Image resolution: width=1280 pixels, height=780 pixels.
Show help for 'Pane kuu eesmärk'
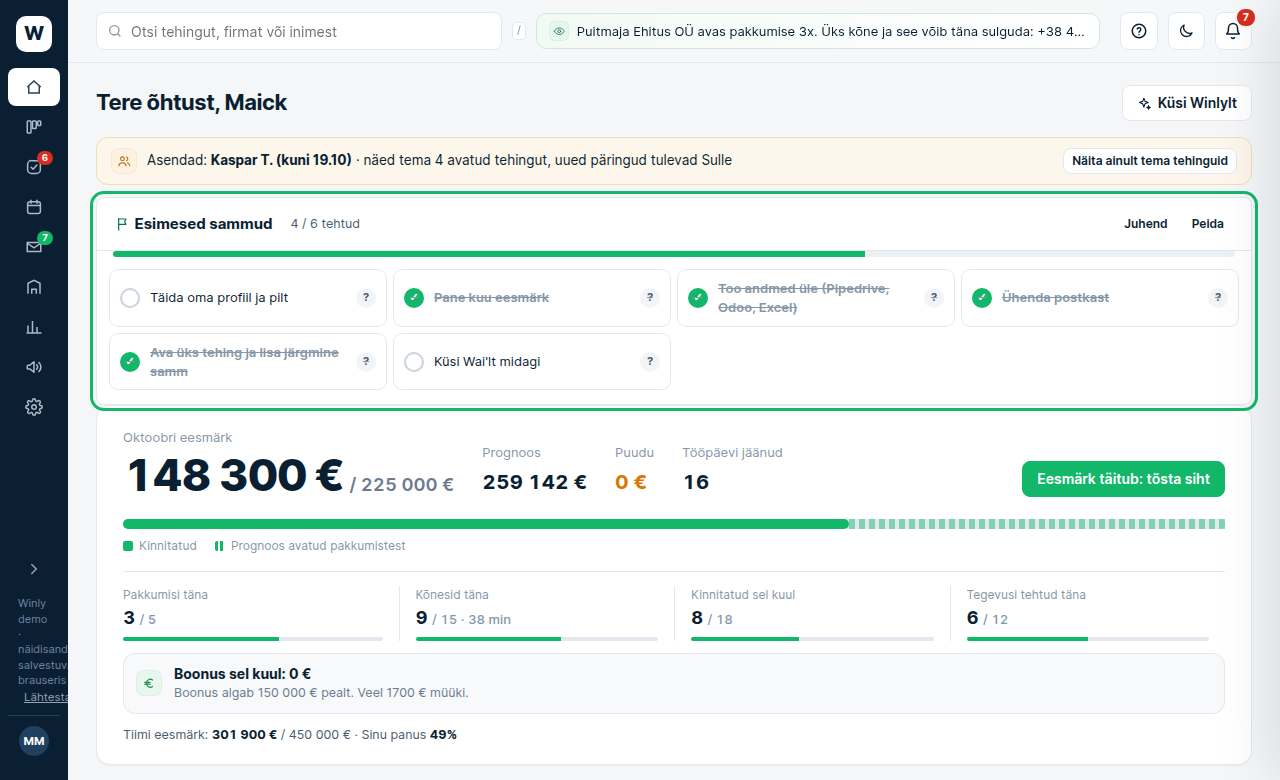650,298
